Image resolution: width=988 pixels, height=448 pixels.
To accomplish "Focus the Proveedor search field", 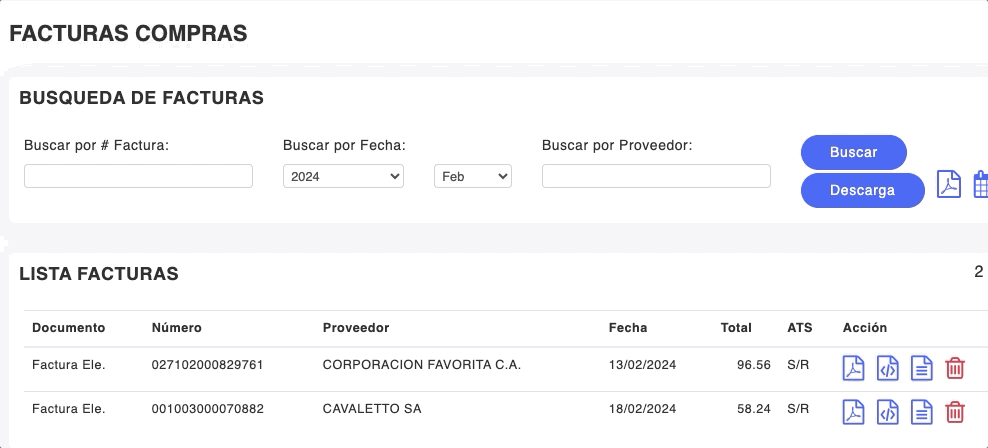I will tap(656, 176).
